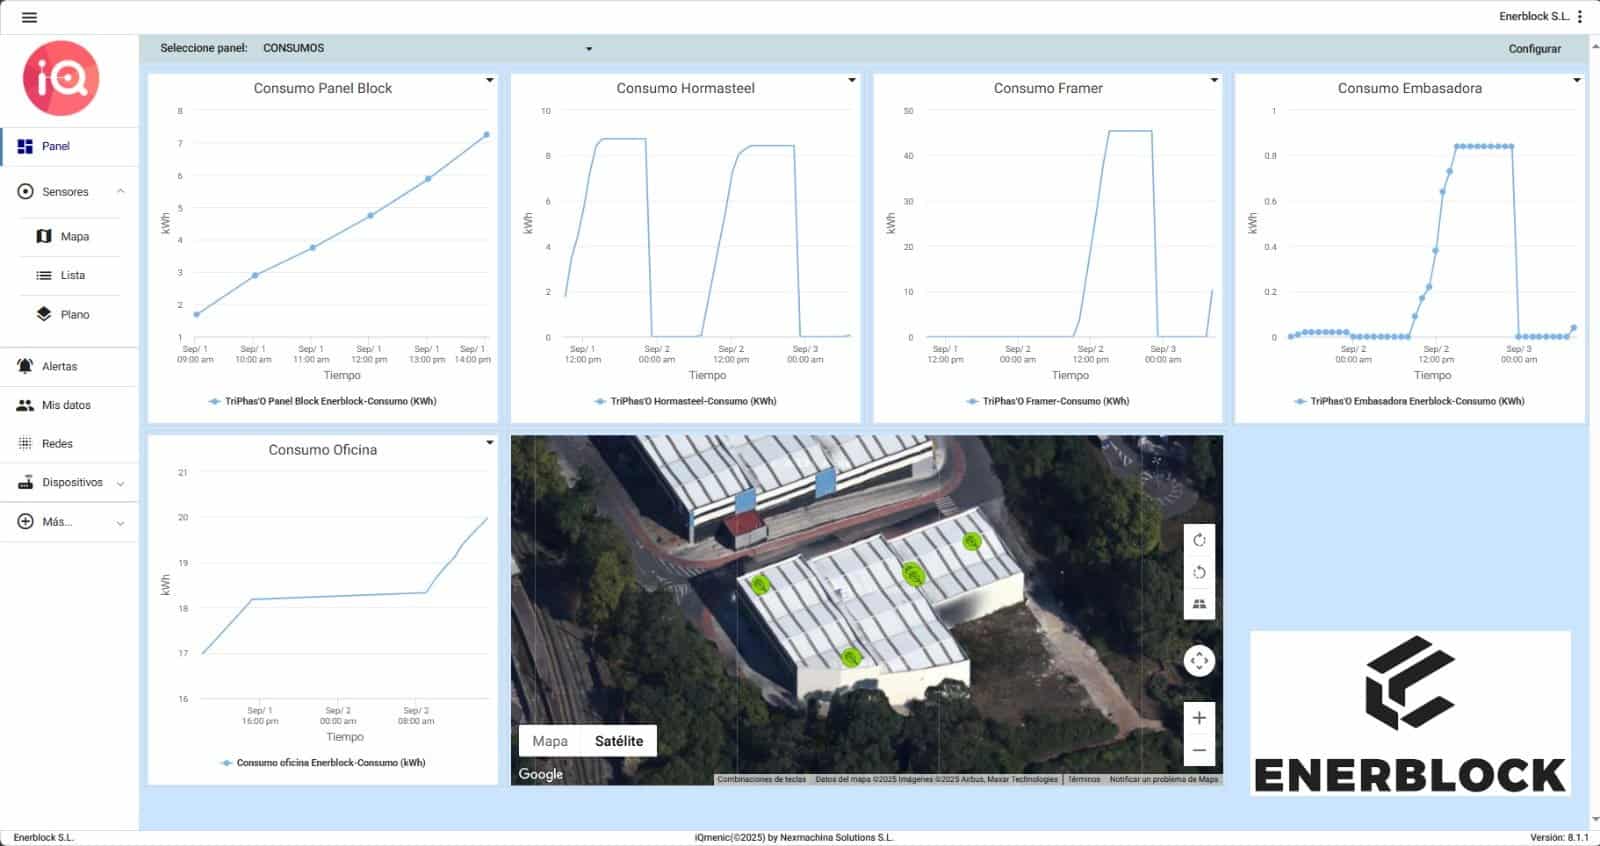The image size is (1600, 846).
Task: Toggle the Panel Block Consumo legend series
Action: coord(329,401)
